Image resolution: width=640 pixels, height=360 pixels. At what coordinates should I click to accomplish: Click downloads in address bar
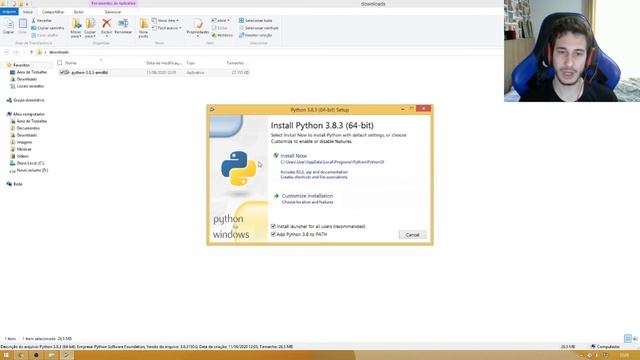click(x=59, y=52)
